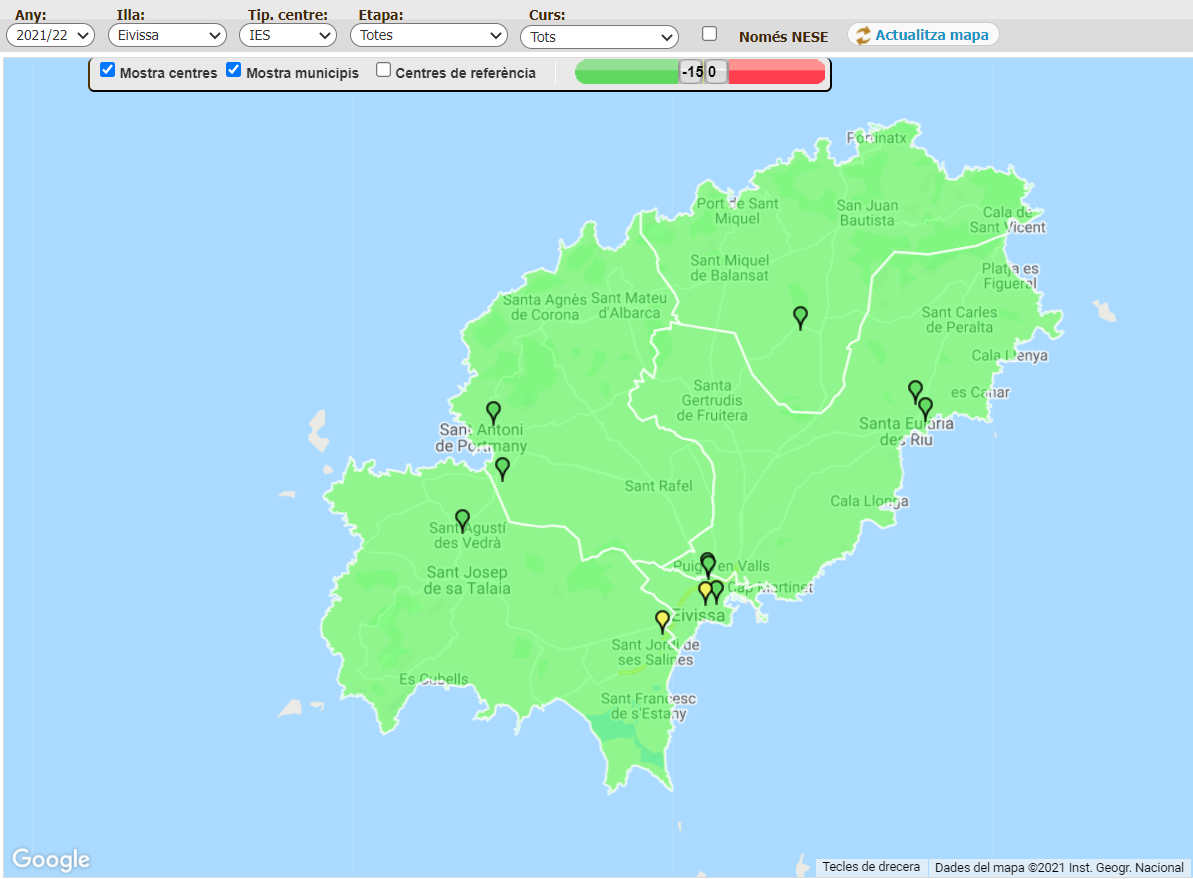Click the -15 slider handle

click(x=691, y=72)
